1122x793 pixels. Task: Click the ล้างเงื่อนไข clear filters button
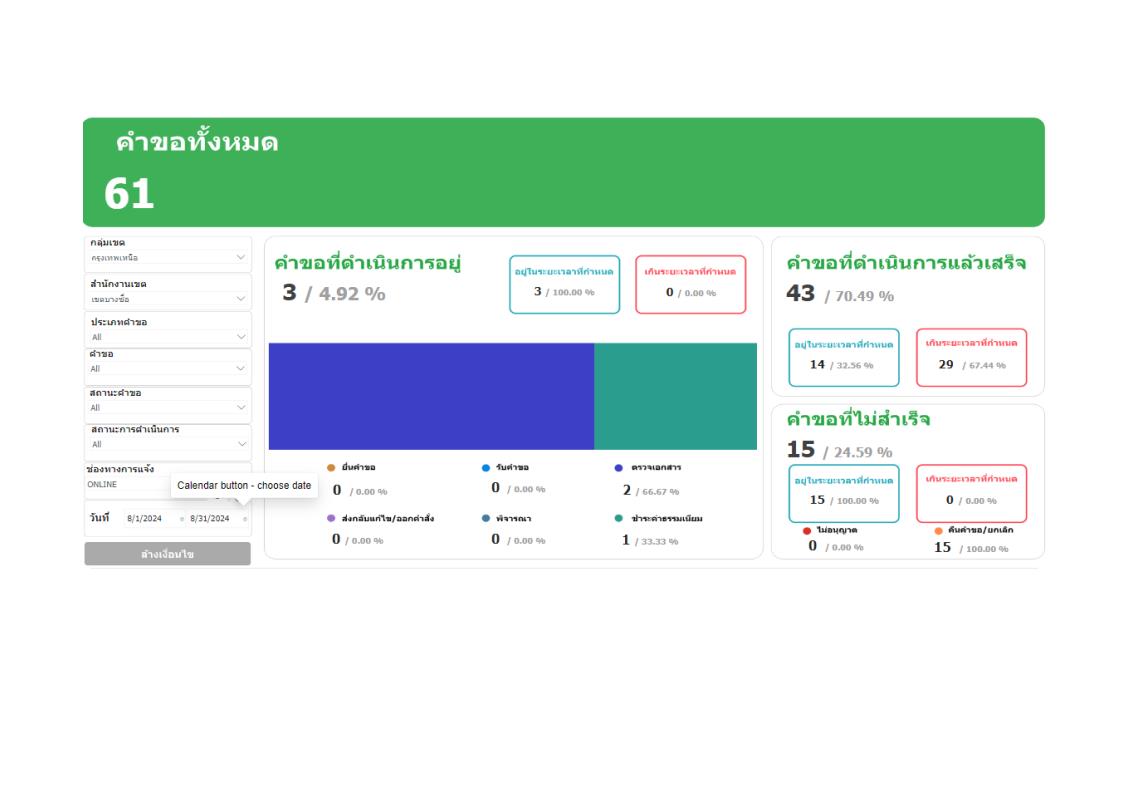click(x=167, y=554)
